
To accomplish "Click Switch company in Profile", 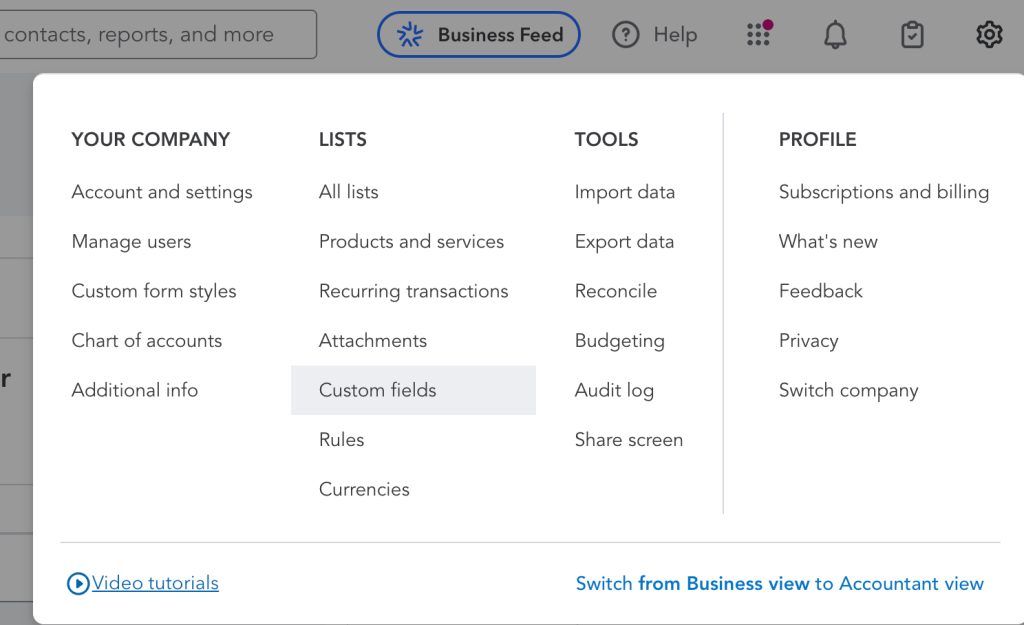I will click(x=848, y=390).
